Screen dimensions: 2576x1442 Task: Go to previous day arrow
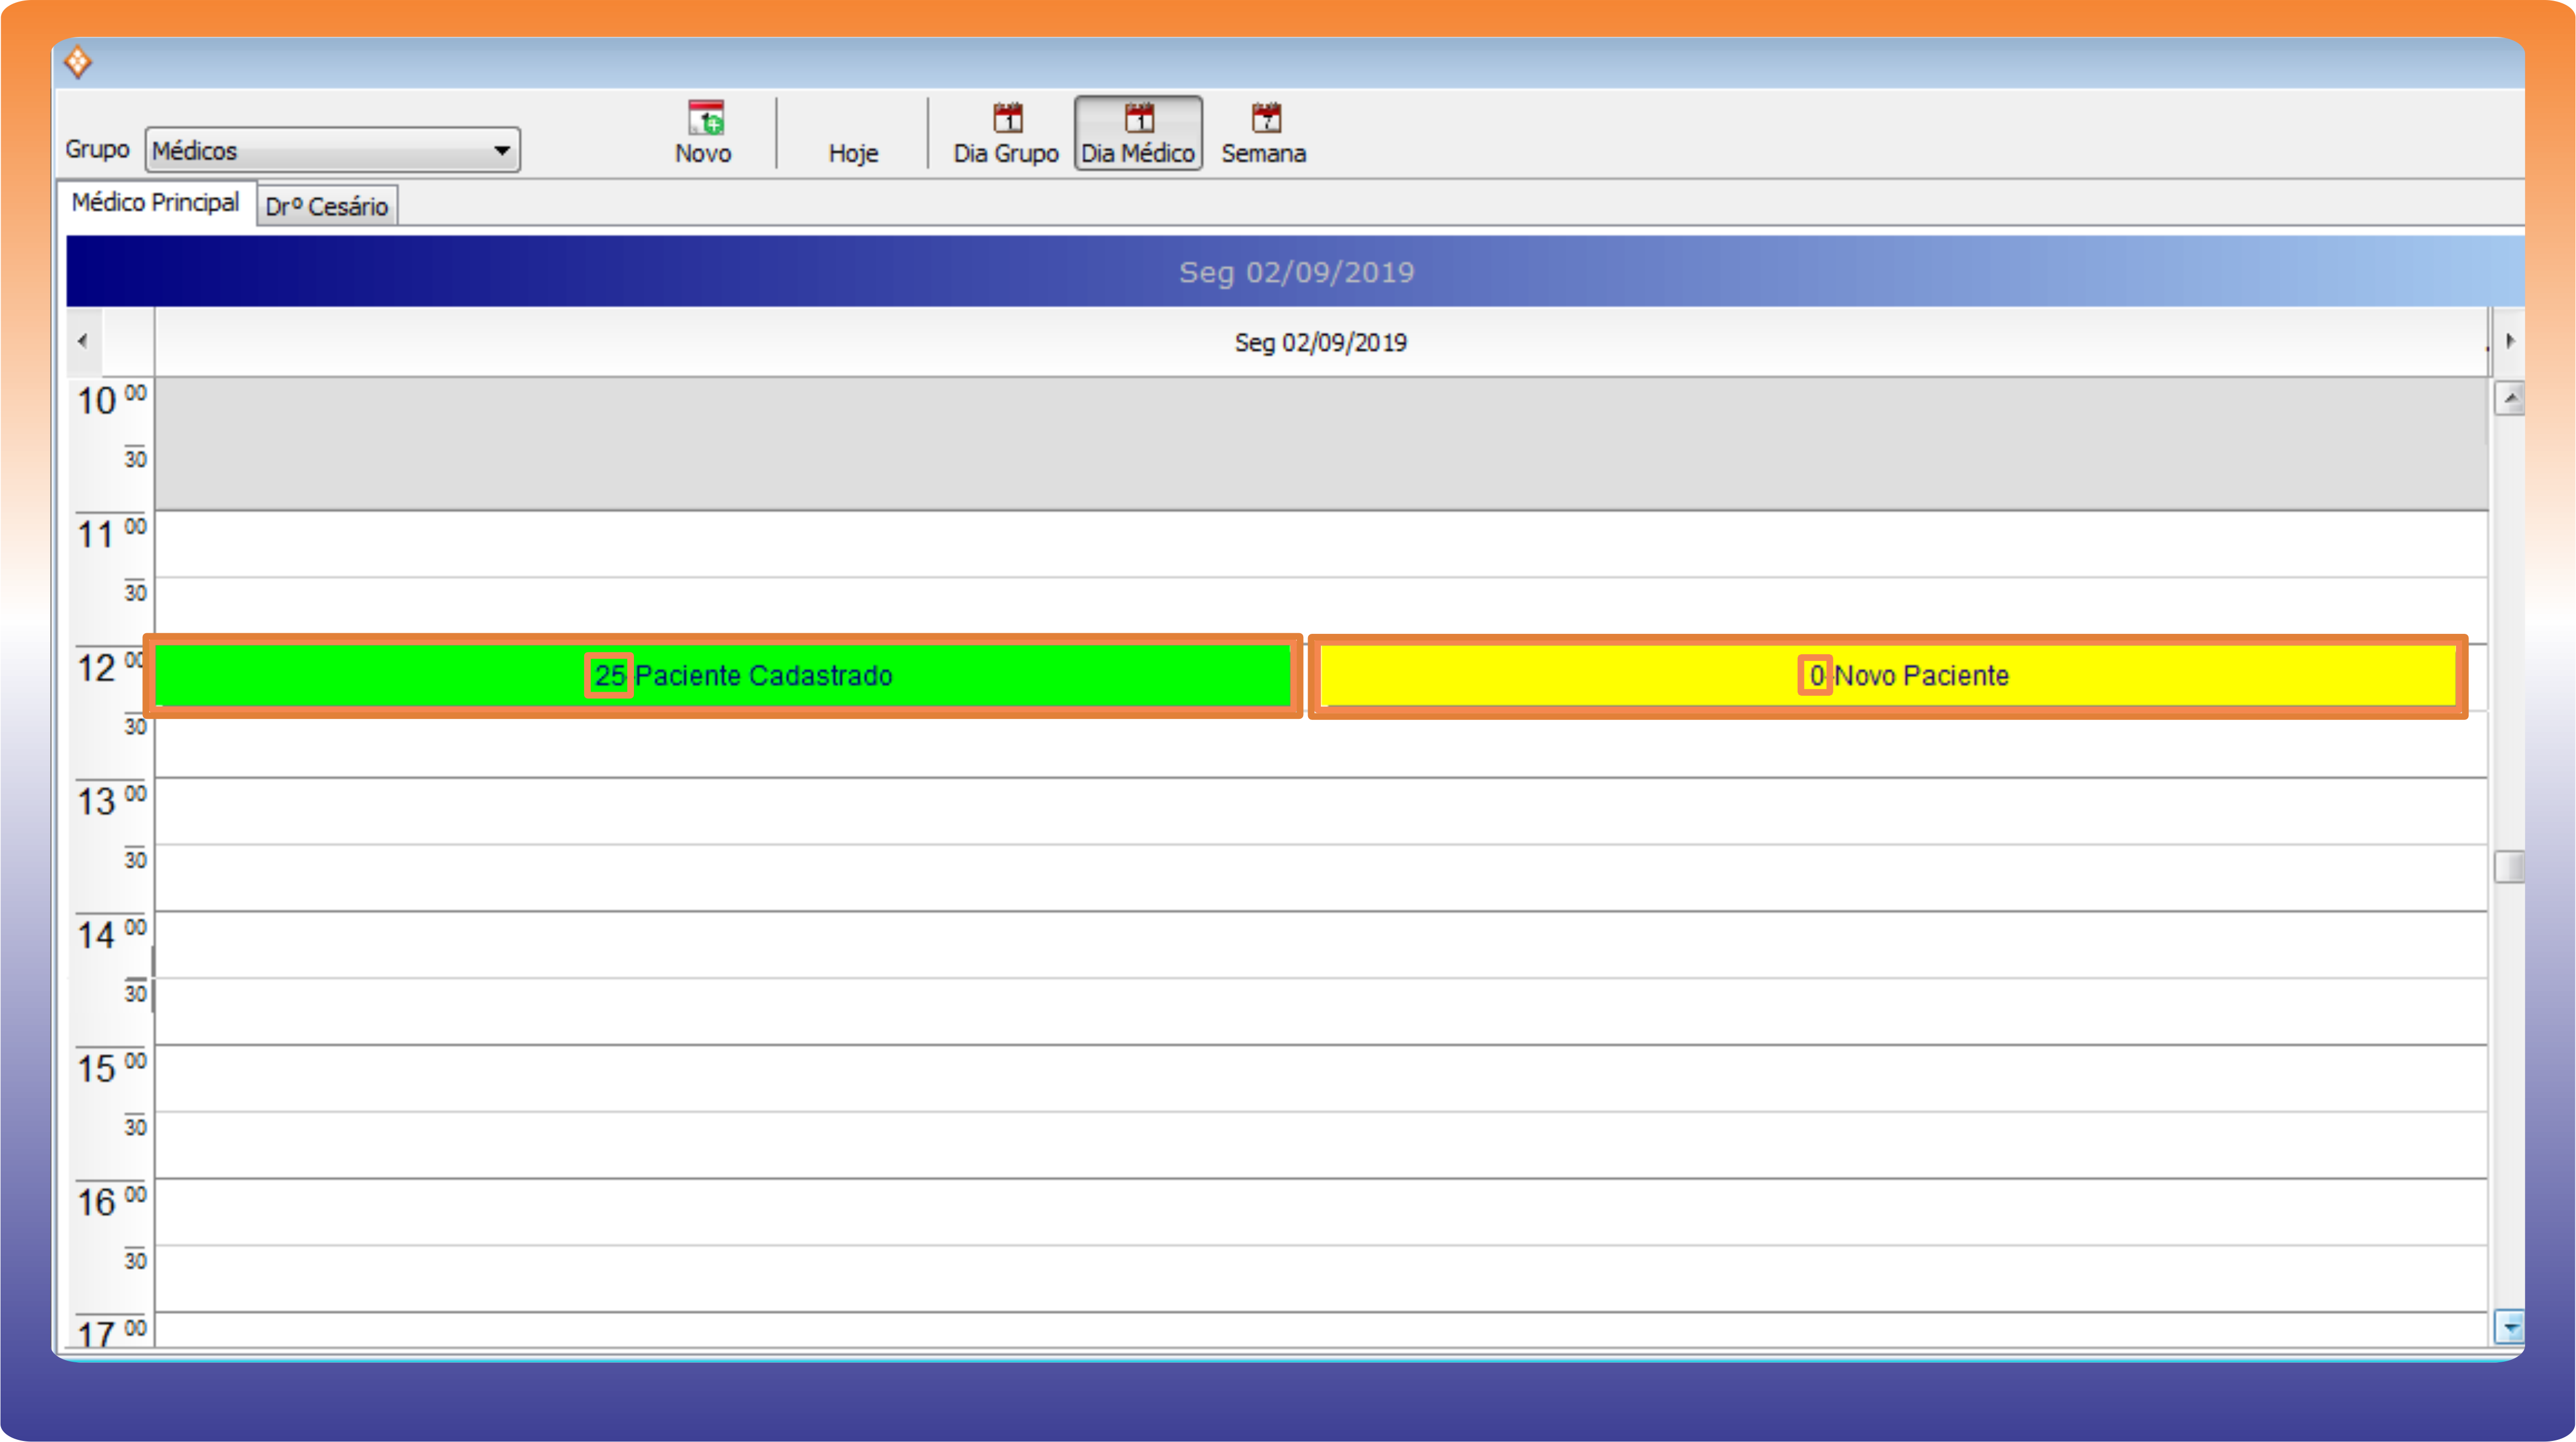[x=83, y=341]
